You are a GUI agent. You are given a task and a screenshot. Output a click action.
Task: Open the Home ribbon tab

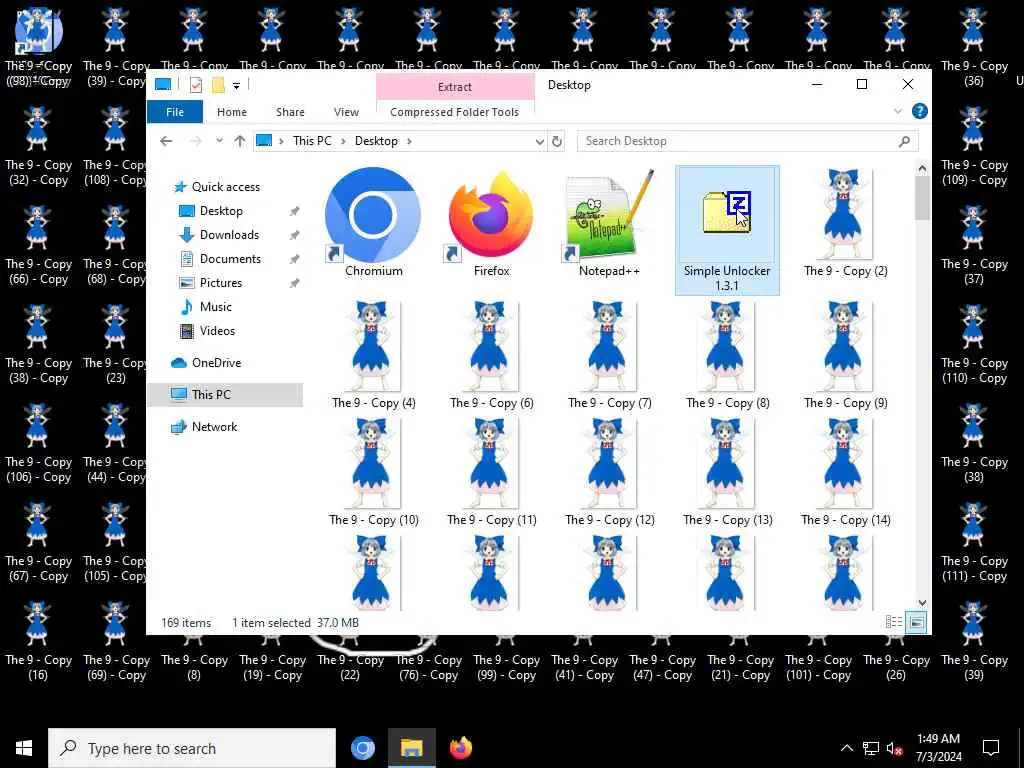point(232,112)
